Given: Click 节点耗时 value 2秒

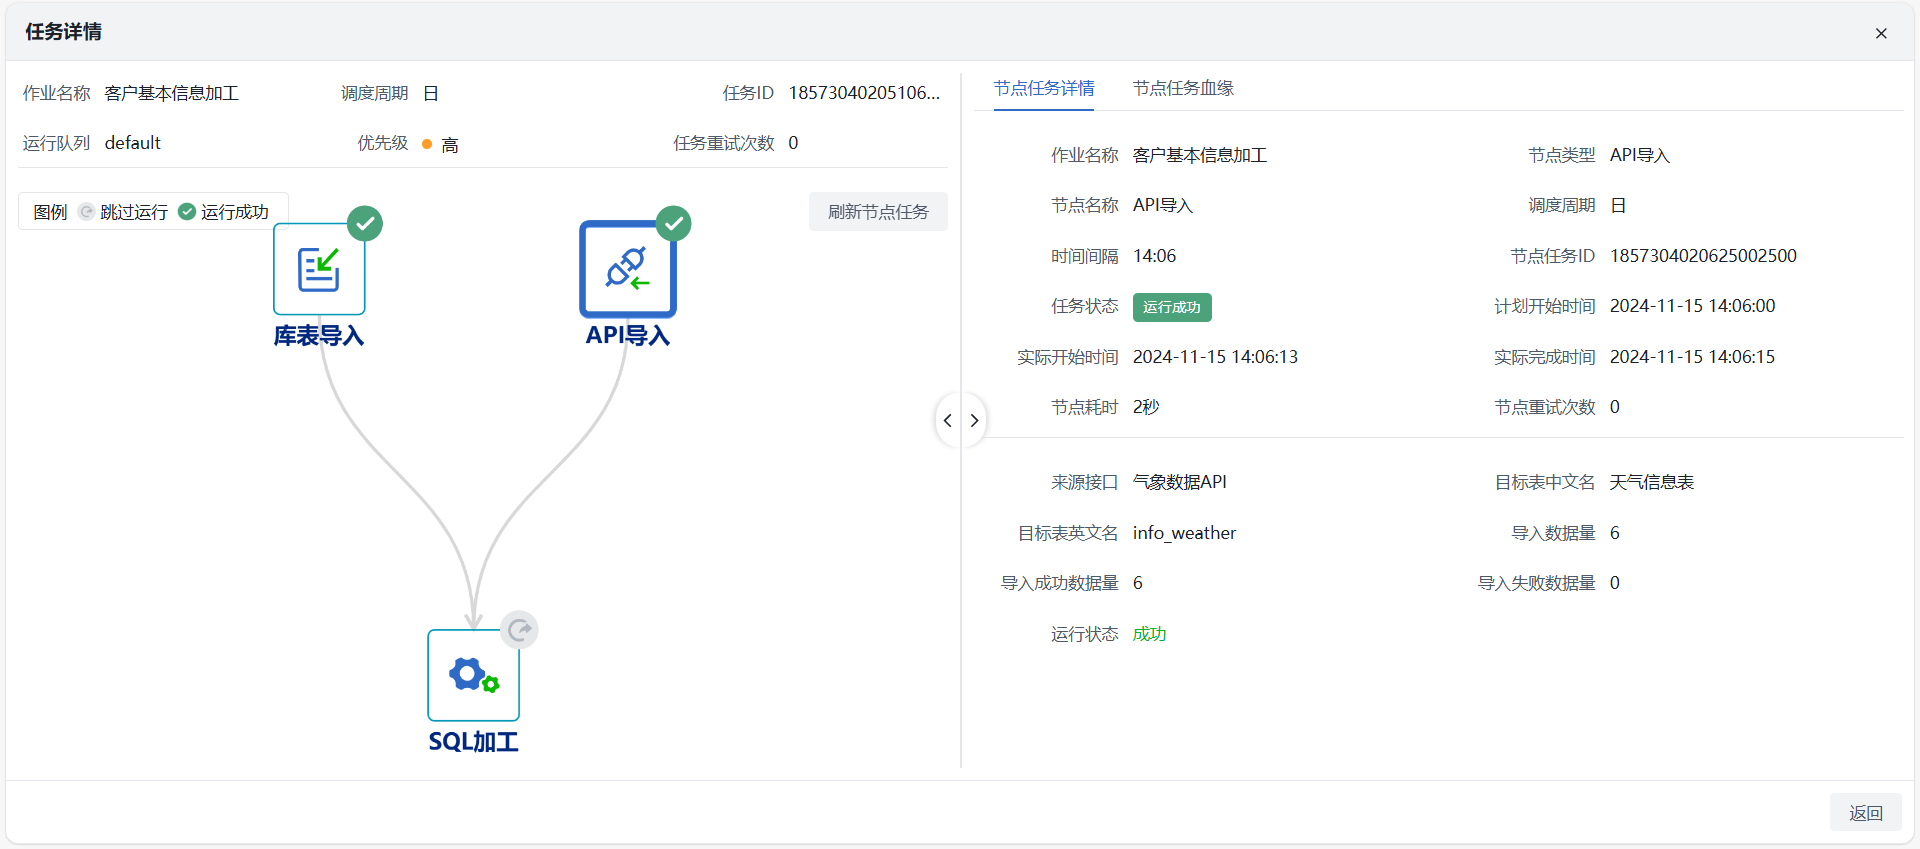Looking at the screenshot, I should click(1146, 407).
